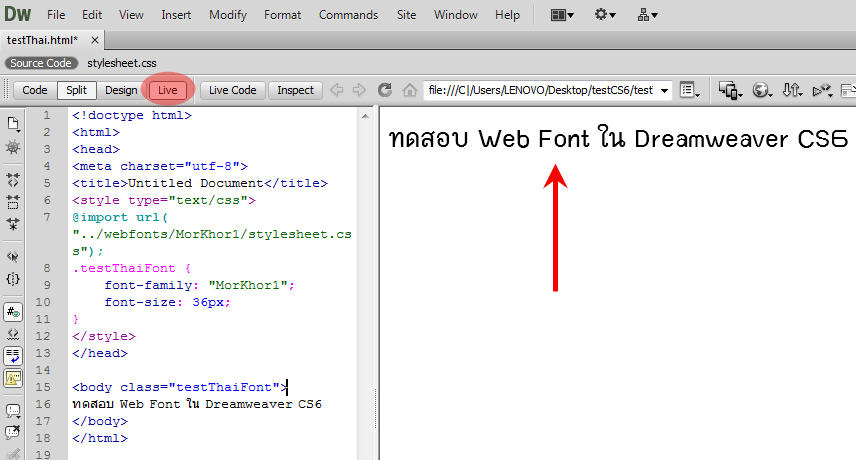Show the Source Code related file
Image resolution: width=856 pixels, height=460 pixels.
click(x=41, y=63)
